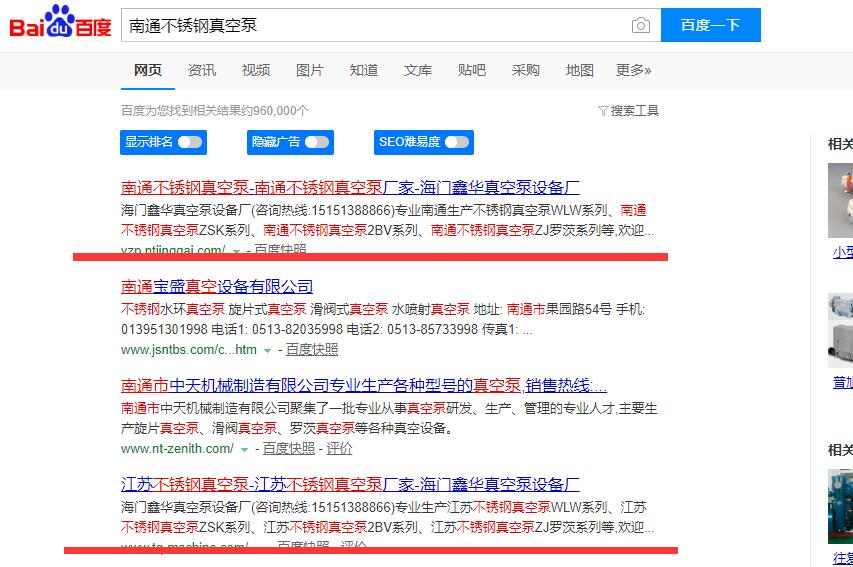Switch to the 图片 tab
853x567 pixels.
click(310, 70)
